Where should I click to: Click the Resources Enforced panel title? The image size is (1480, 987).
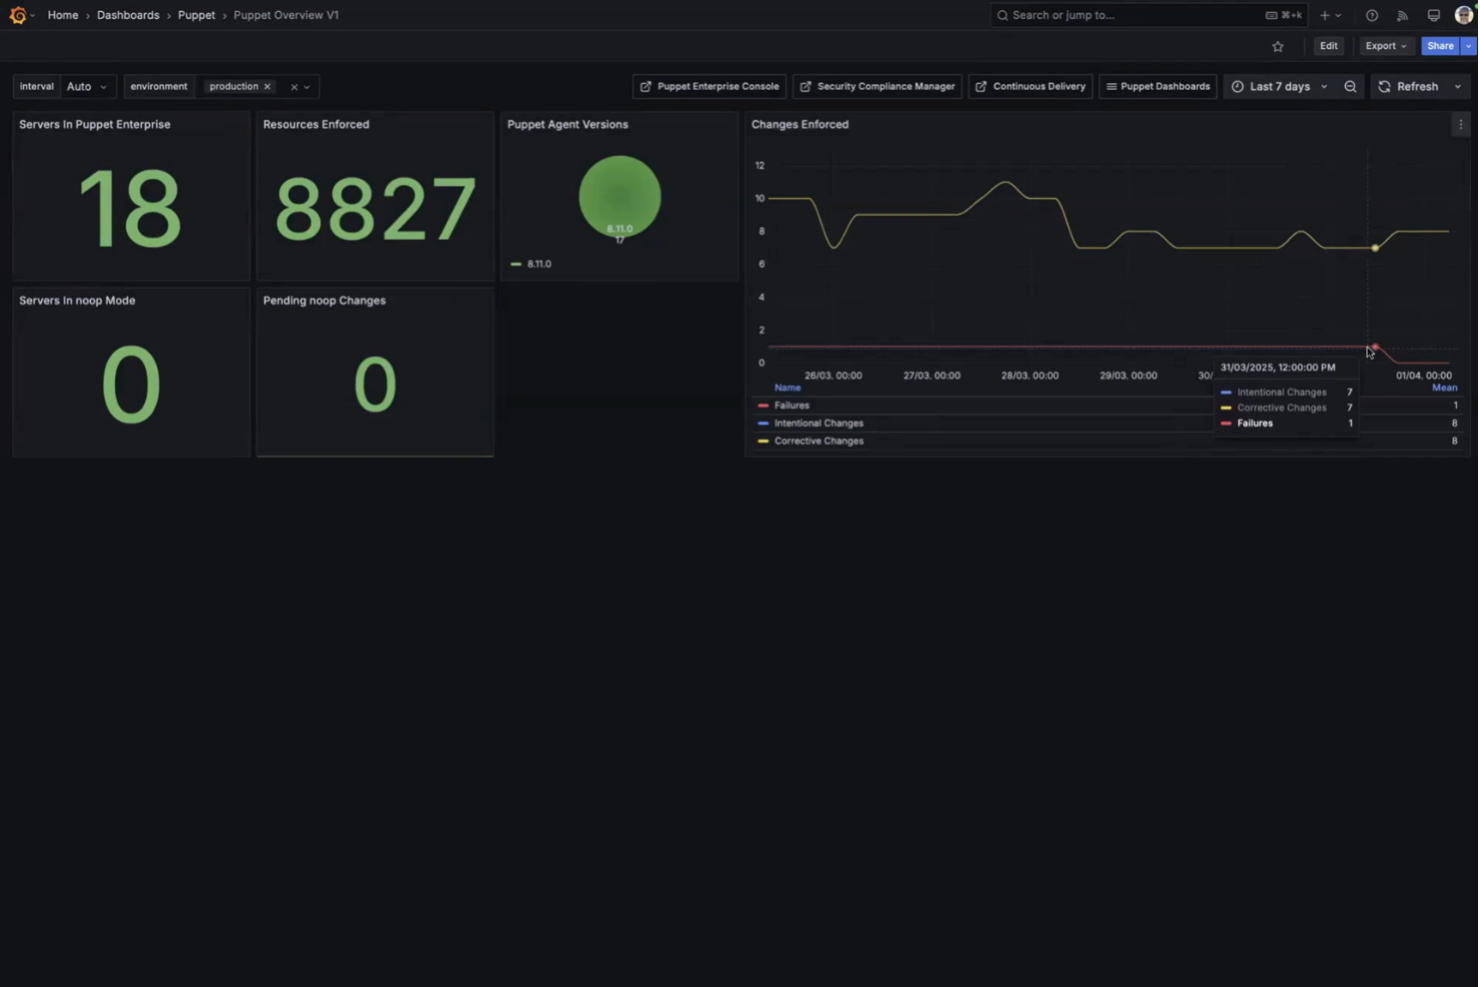click(x=316, y=125)
